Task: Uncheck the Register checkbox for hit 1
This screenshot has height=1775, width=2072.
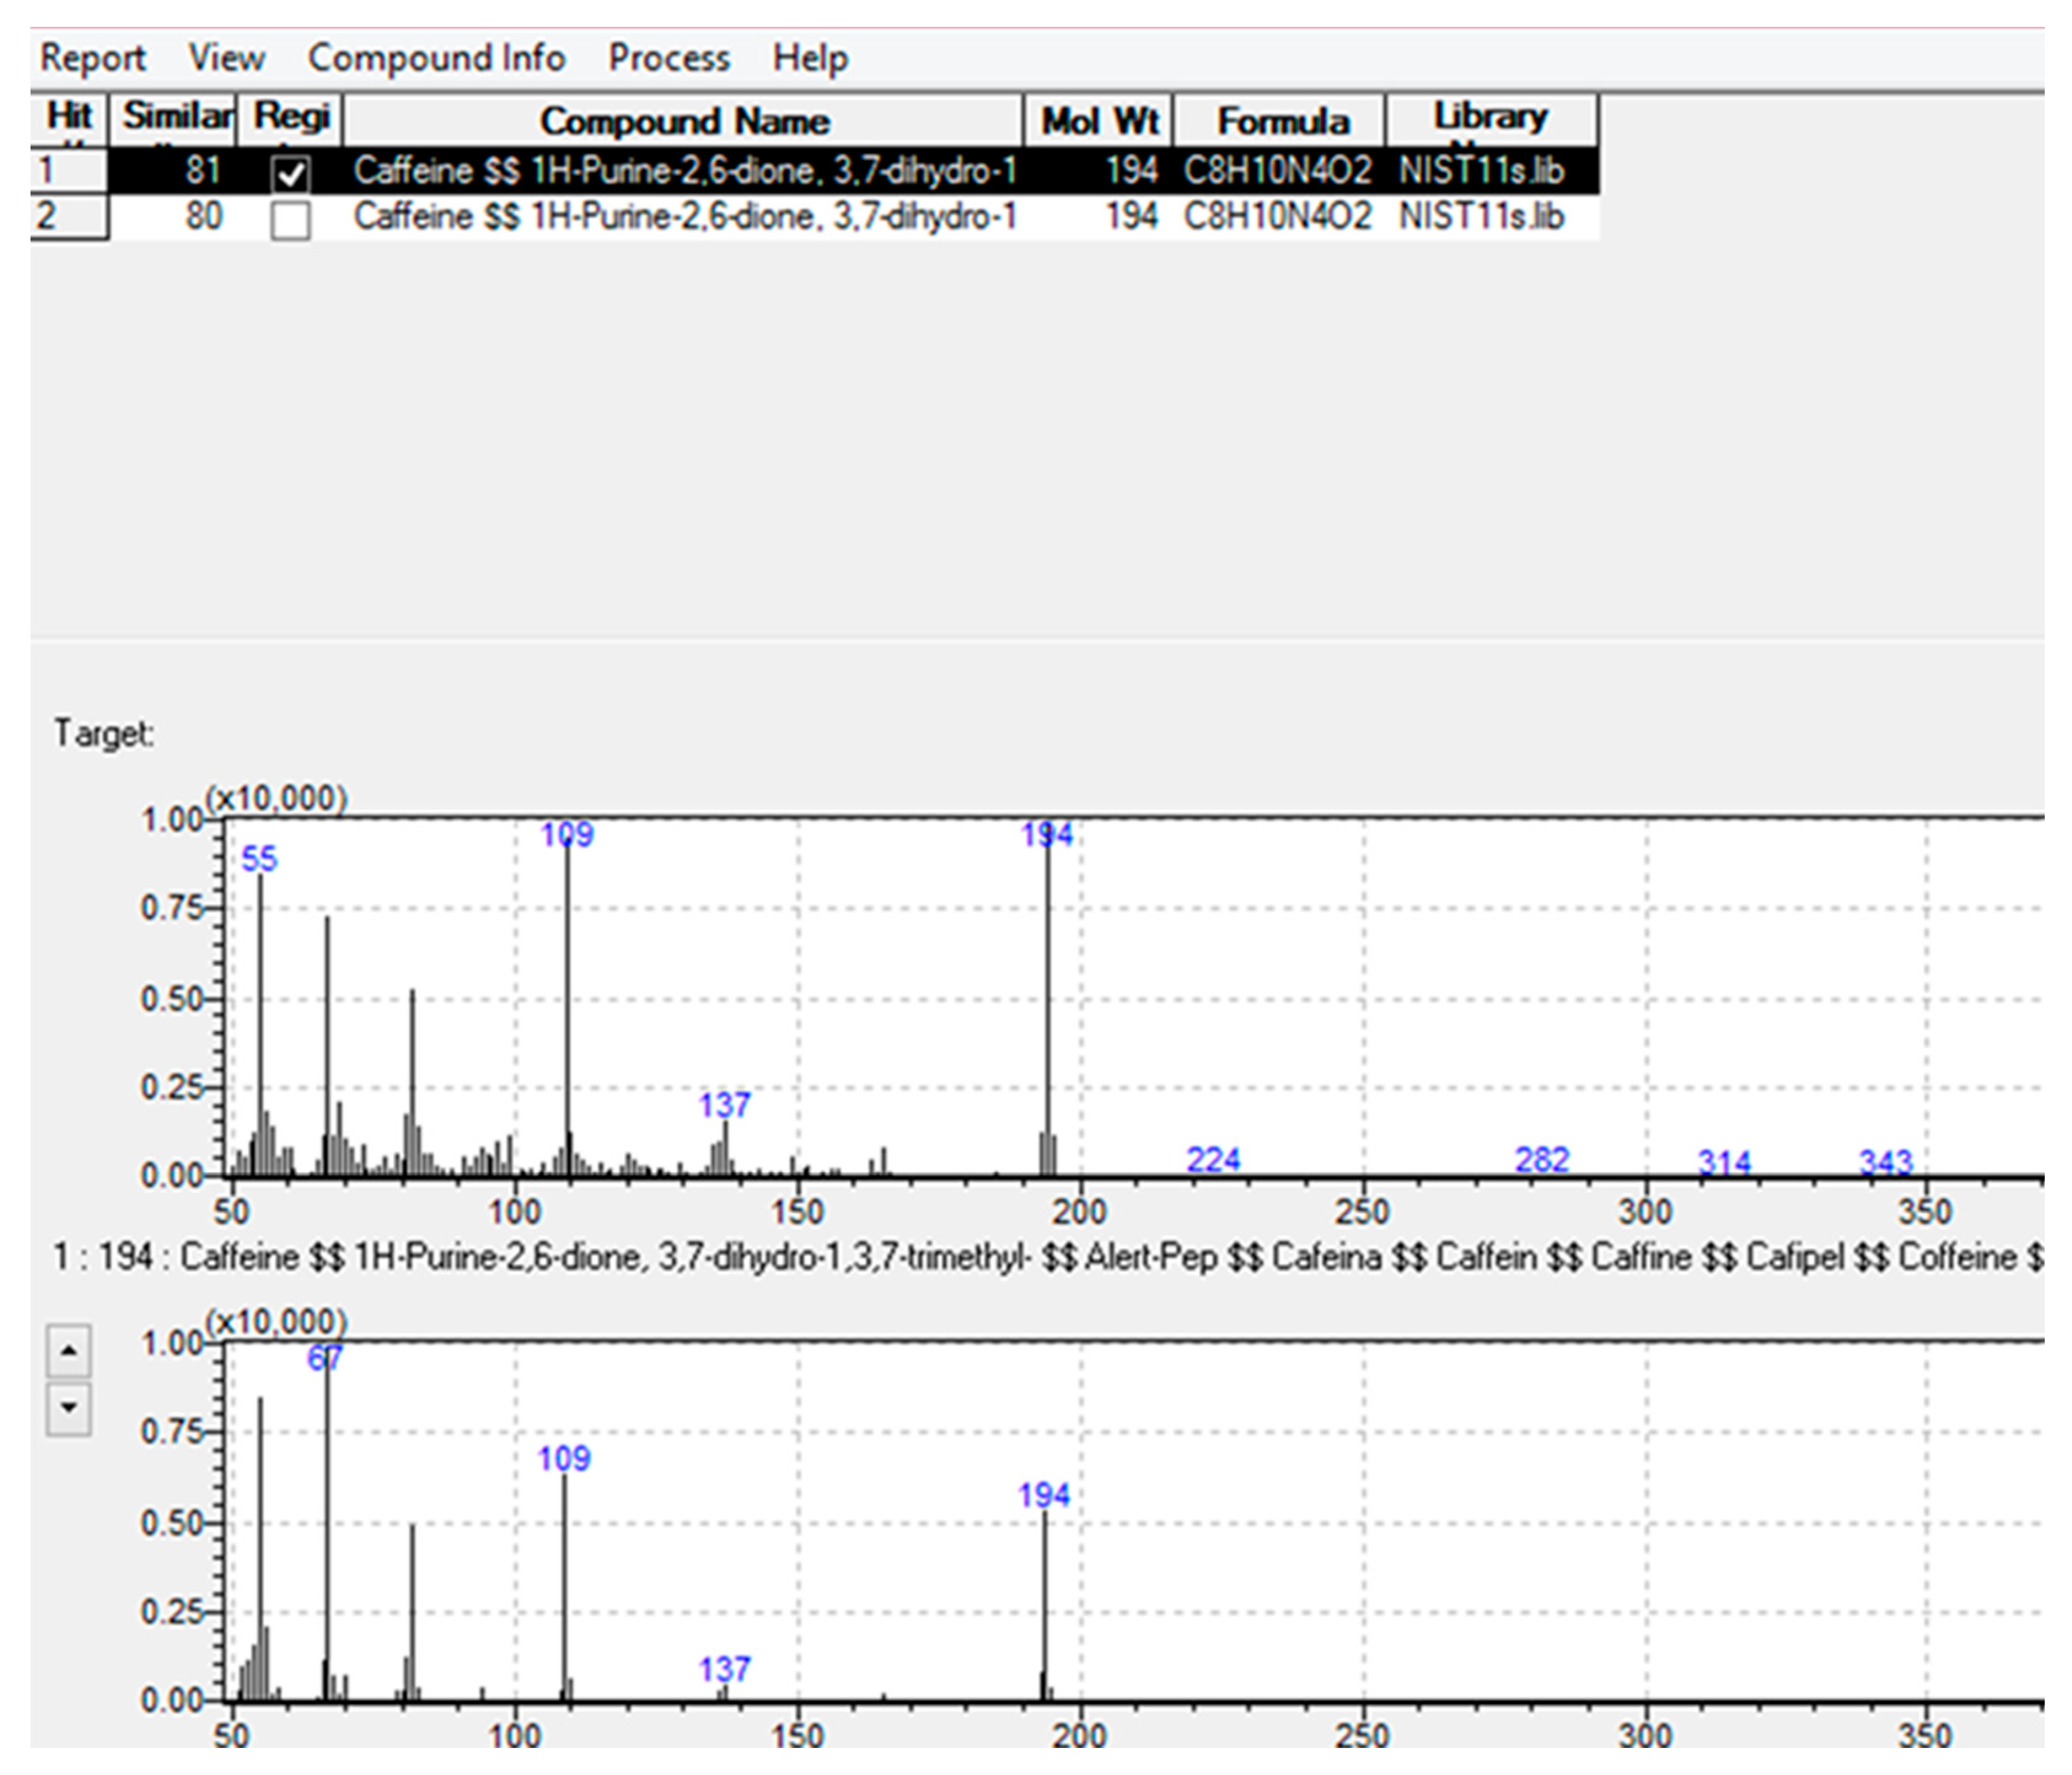Action: 290,174
